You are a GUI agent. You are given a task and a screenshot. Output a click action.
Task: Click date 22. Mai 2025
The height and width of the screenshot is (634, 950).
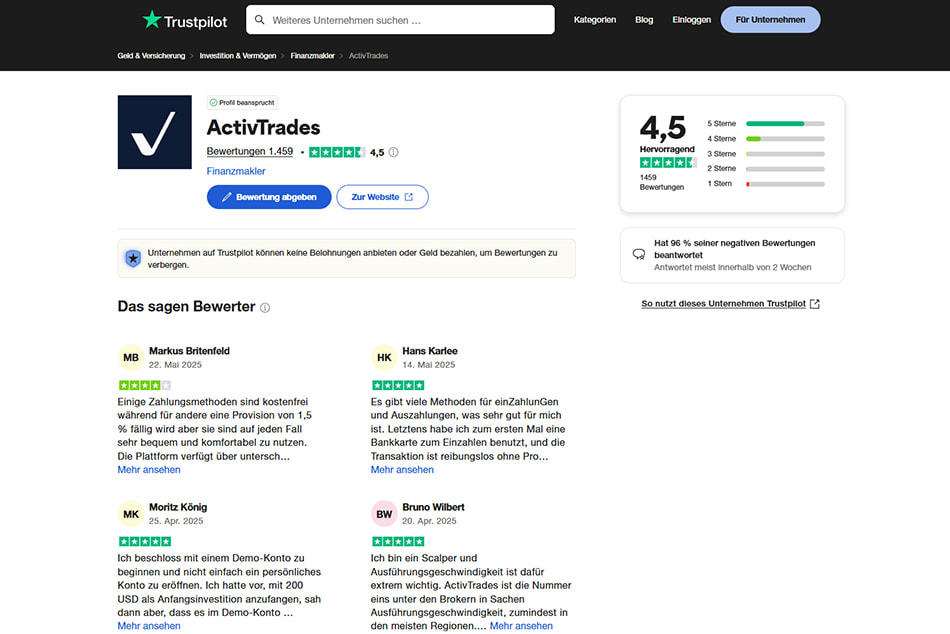[x=175, y=365]
